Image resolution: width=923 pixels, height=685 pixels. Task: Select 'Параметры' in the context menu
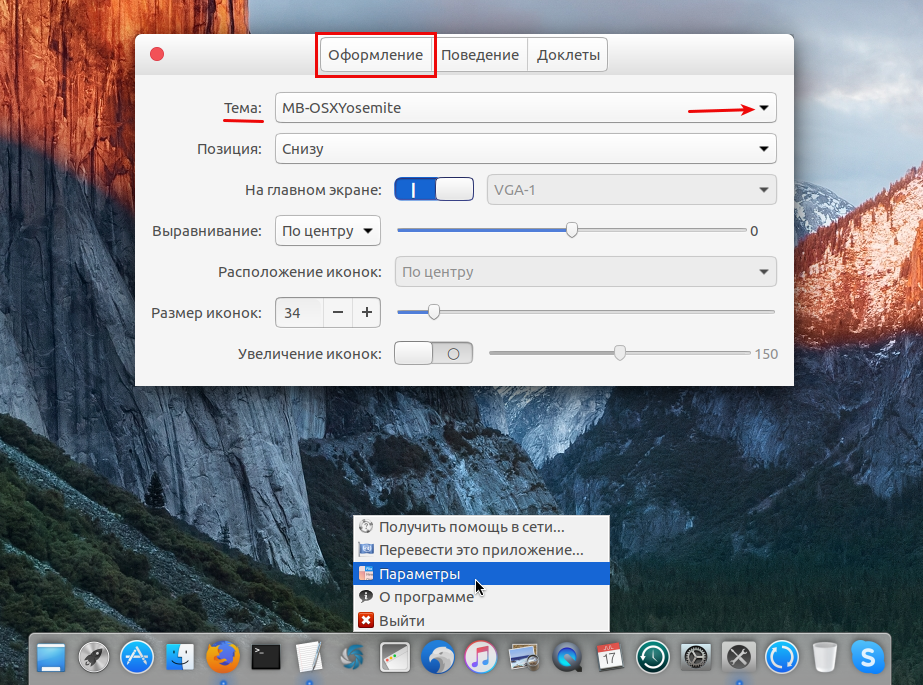click(481, 573)
